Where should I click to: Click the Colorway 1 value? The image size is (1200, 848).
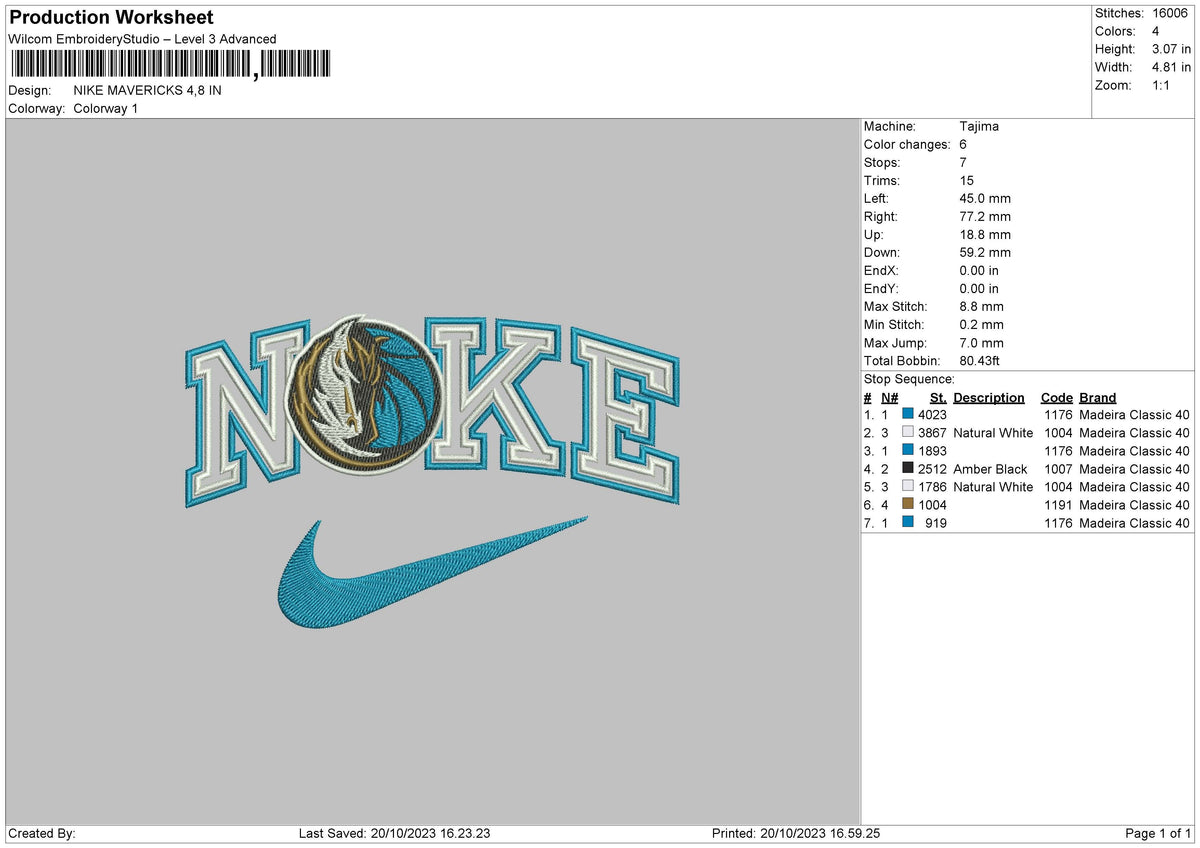(x=106, y=108)
